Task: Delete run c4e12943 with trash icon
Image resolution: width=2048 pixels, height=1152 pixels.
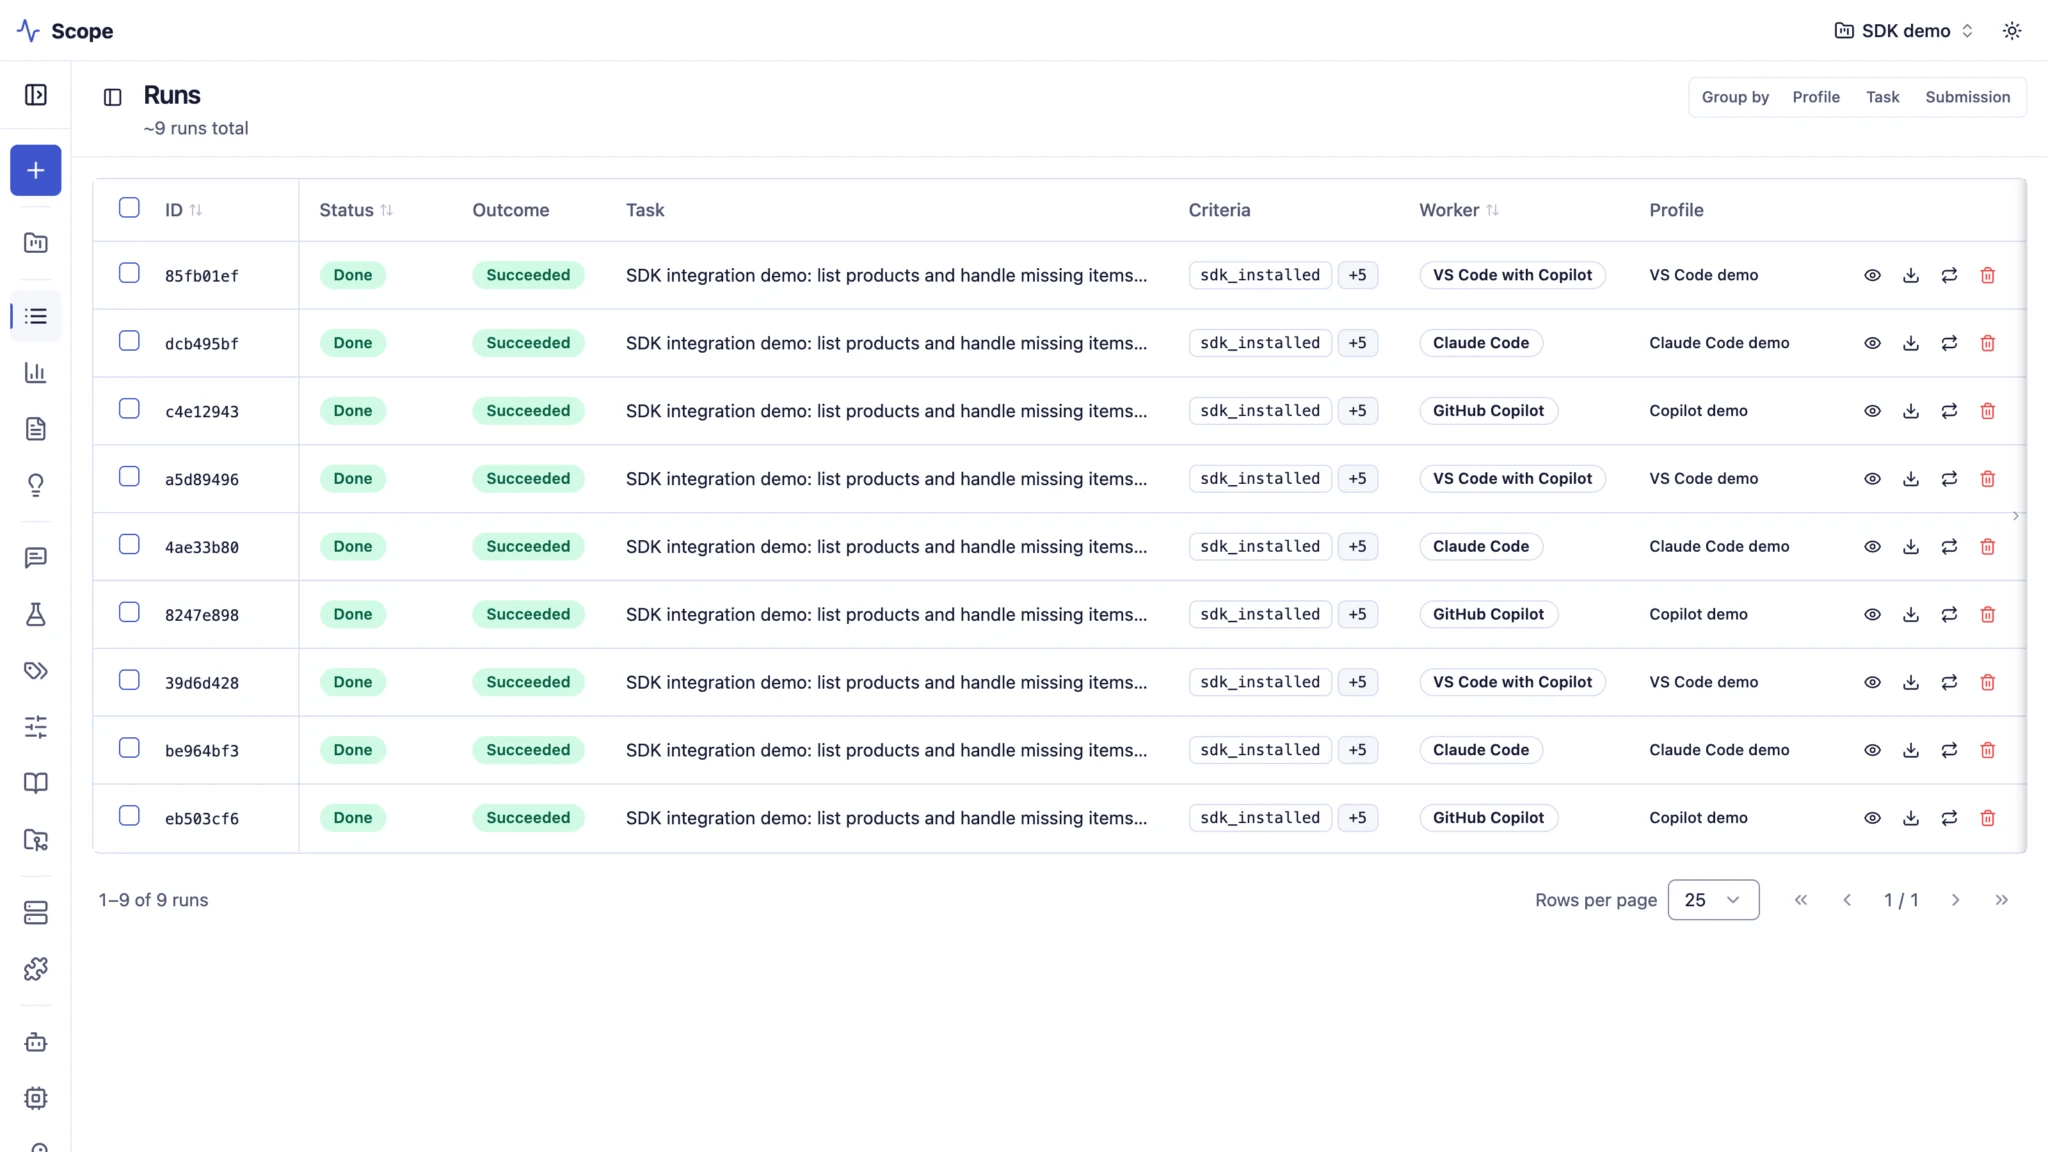Action: point(1987,411)
